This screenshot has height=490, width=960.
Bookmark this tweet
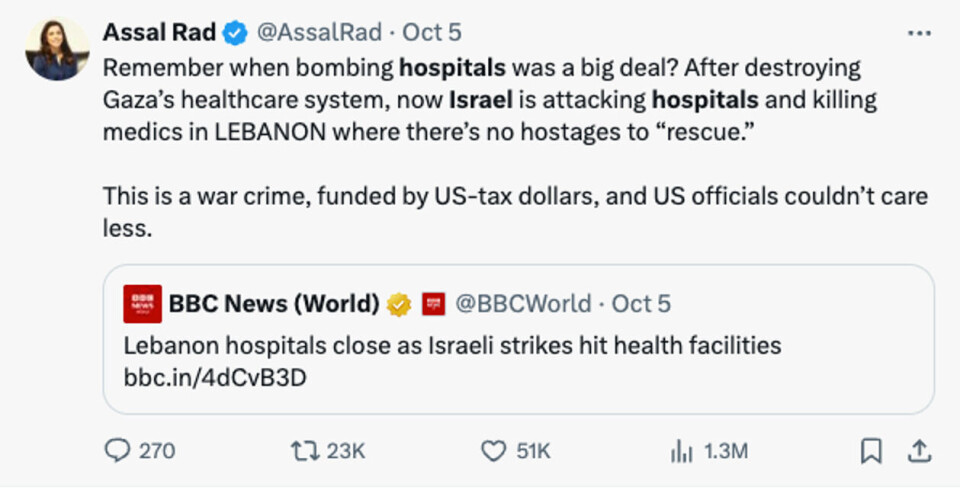pyautogui.click(x=871, y=451)
